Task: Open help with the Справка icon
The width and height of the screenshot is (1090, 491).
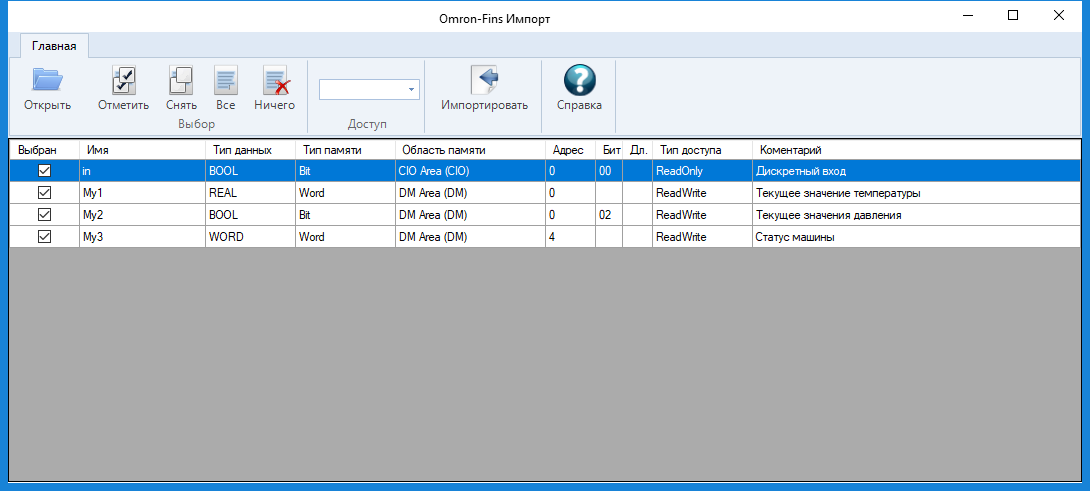Action: pyautogui.click(x=579, y=80)
